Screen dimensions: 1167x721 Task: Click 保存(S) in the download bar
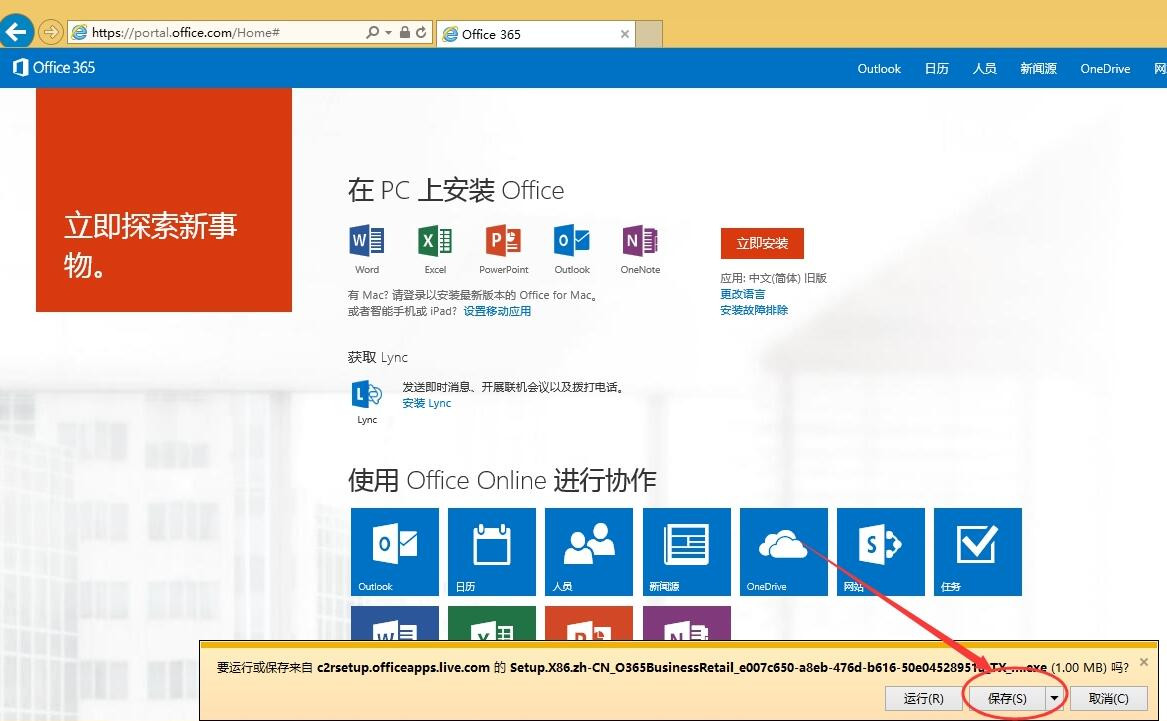pos(1006,698)
